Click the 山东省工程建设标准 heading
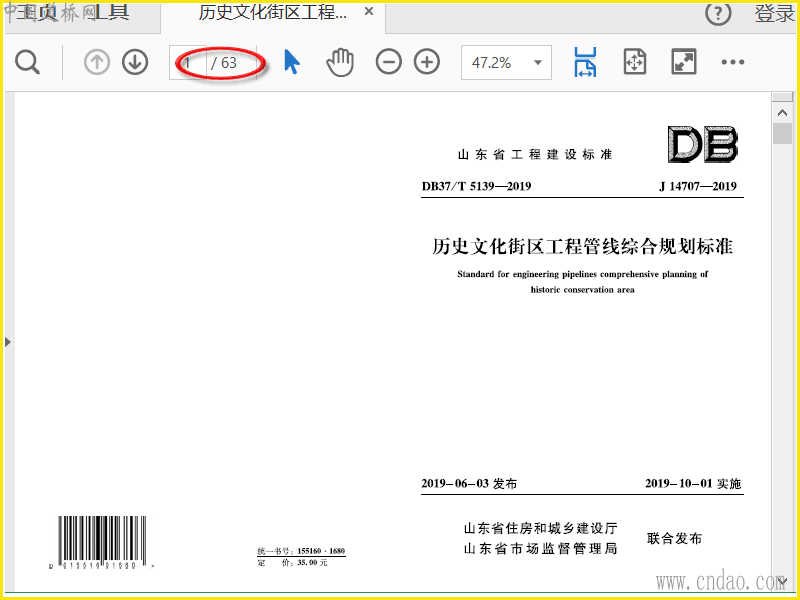 coord(535,155)
